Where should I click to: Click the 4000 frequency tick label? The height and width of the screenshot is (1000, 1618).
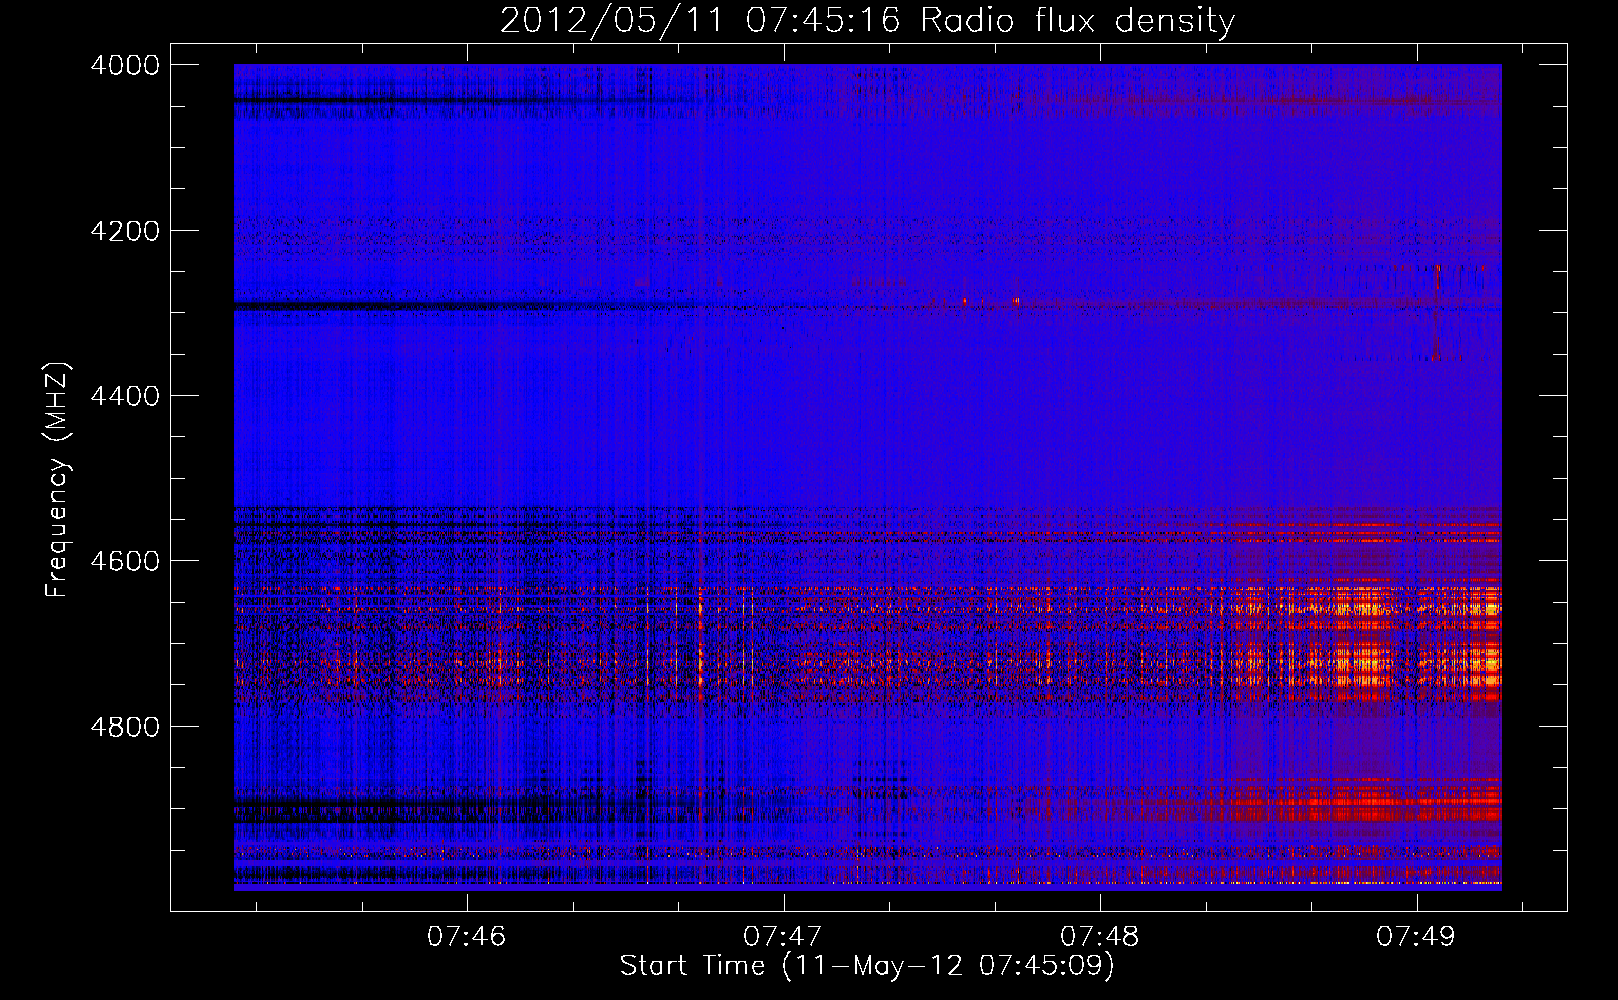click(125, 65)
